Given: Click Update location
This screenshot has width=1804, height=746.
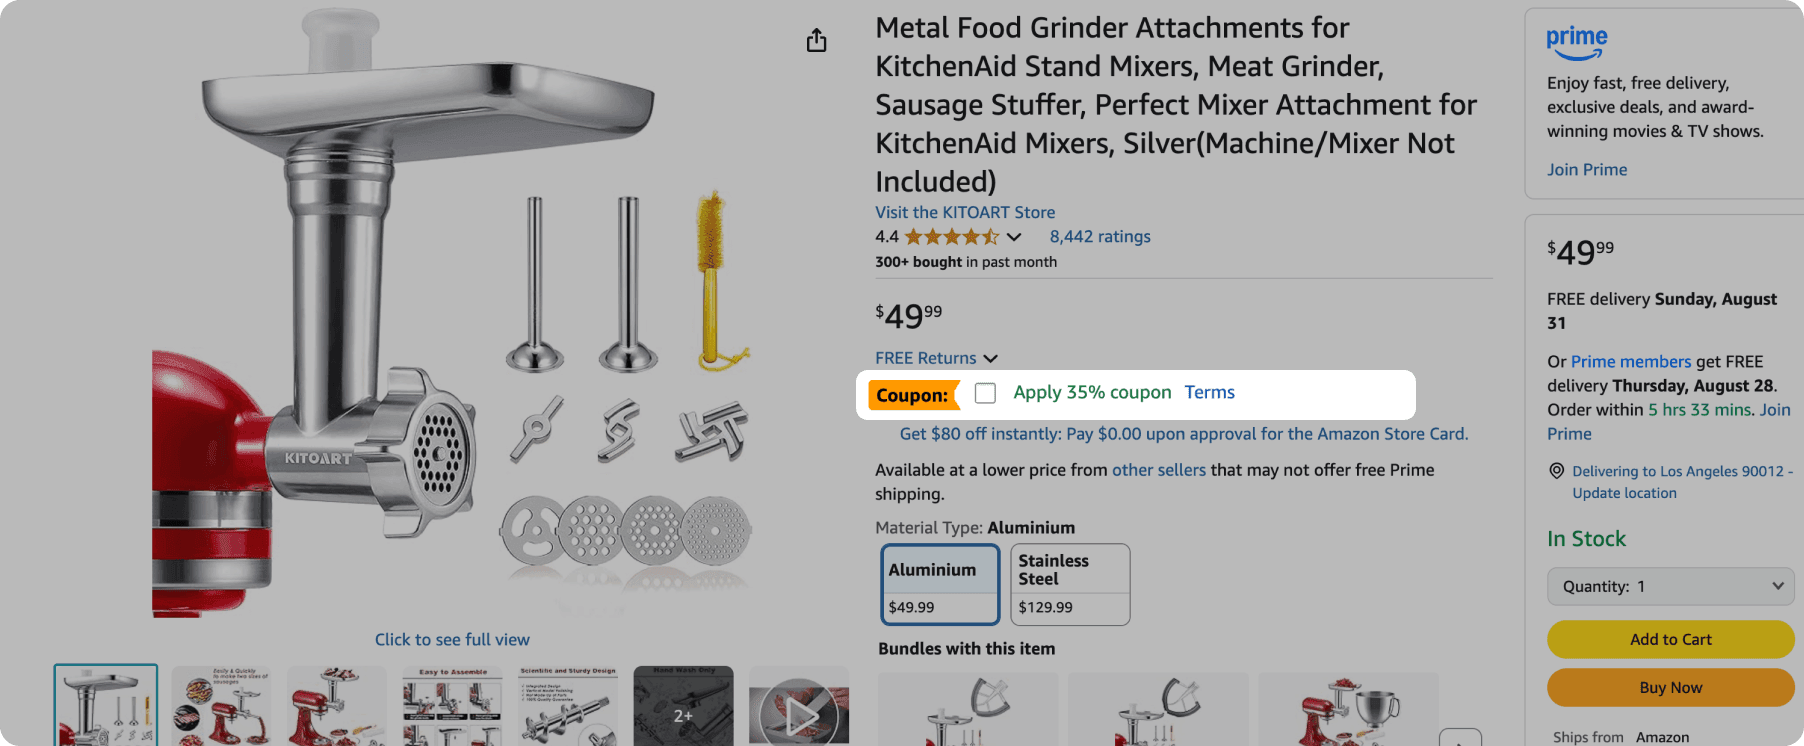Looking at the screenshot, I should click(x=1624, y=493).
